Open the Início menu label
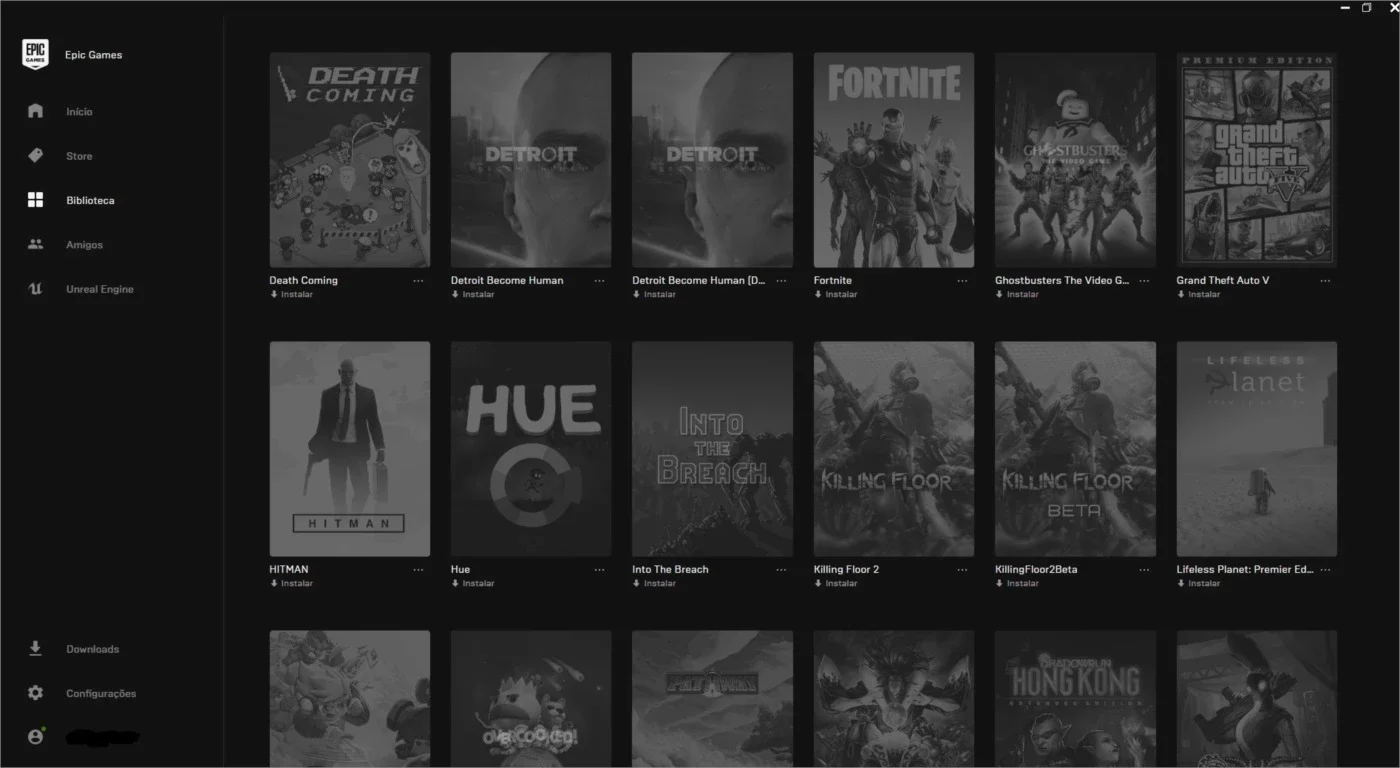1400x768 pixels. 79,112
